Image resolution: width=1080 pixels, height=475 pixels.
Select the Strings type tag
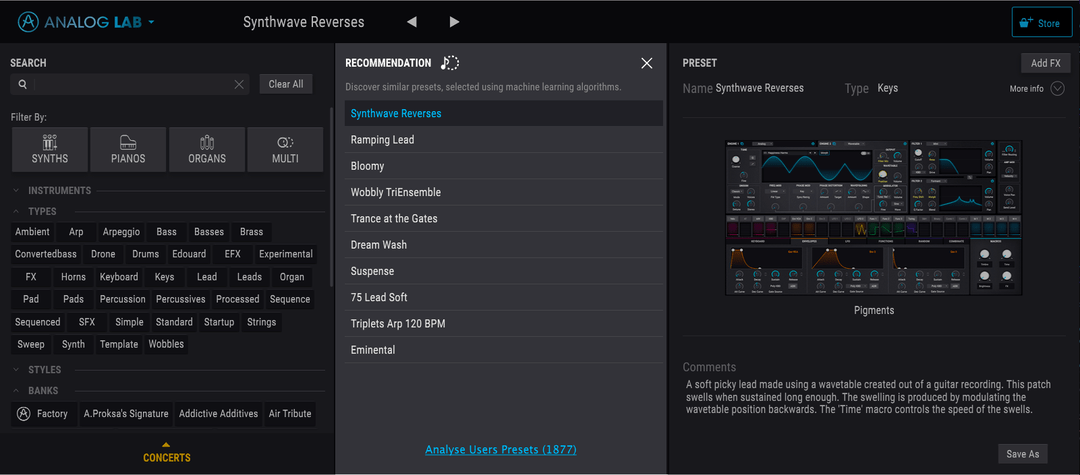(x=262, y=321)
